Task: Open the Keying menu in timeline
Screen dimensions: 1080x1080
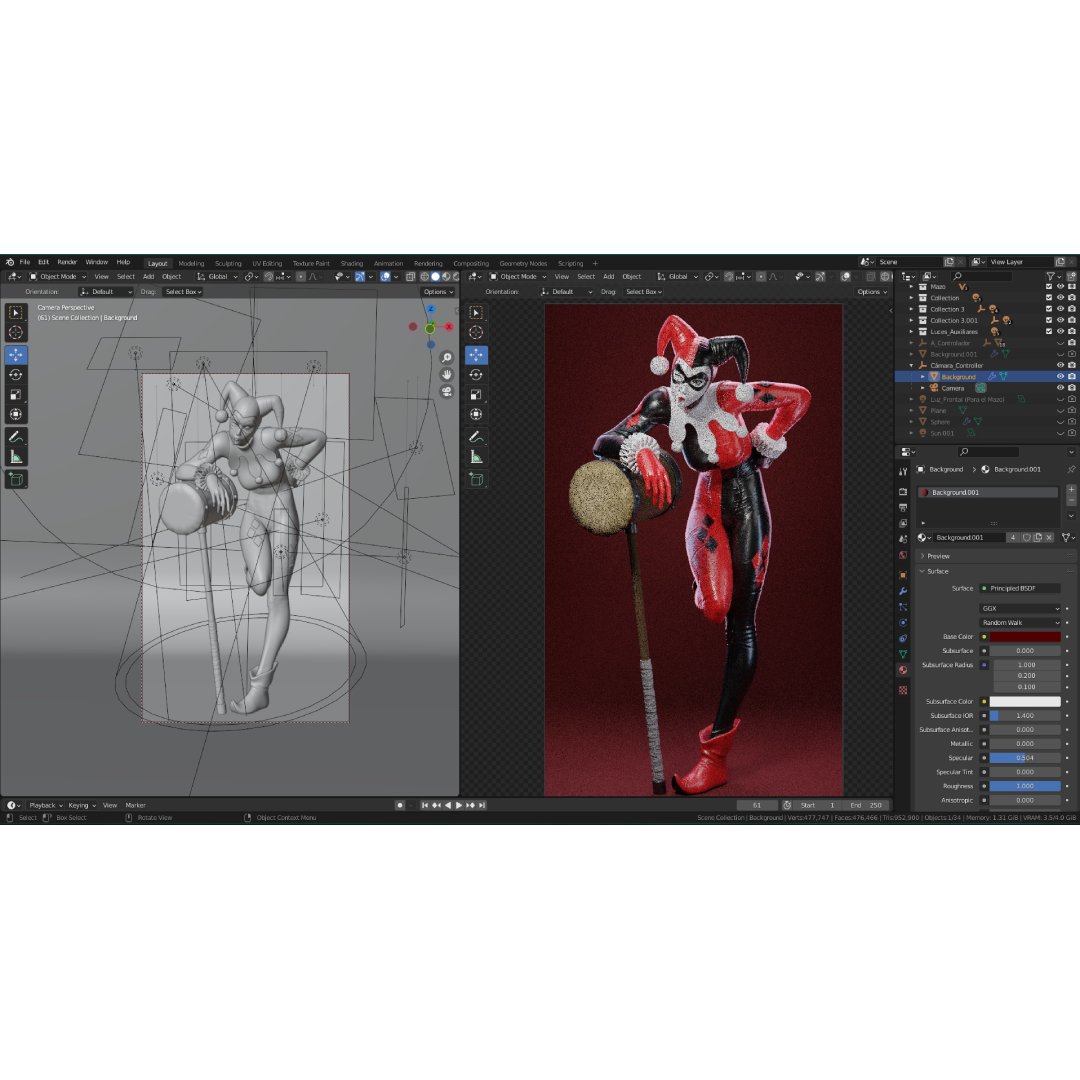Action: click(81, 805)
